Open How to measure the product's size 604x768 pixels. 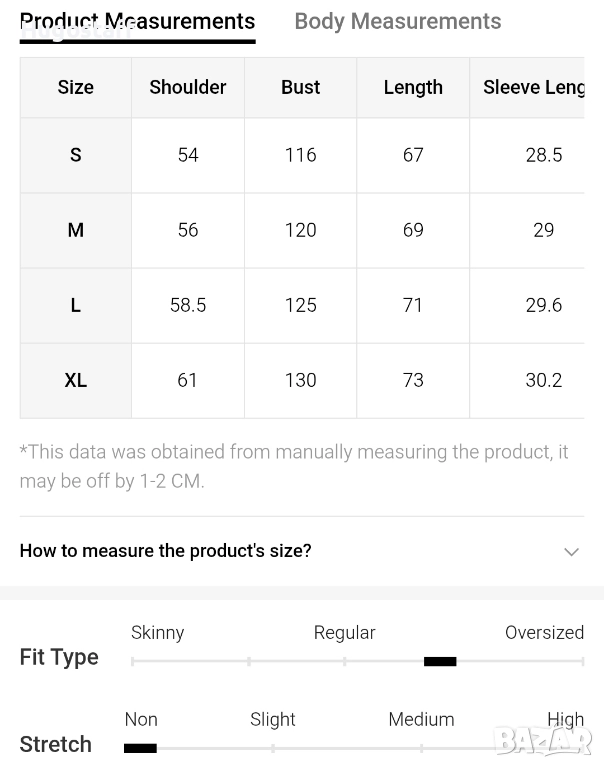[x=166, y=551]
